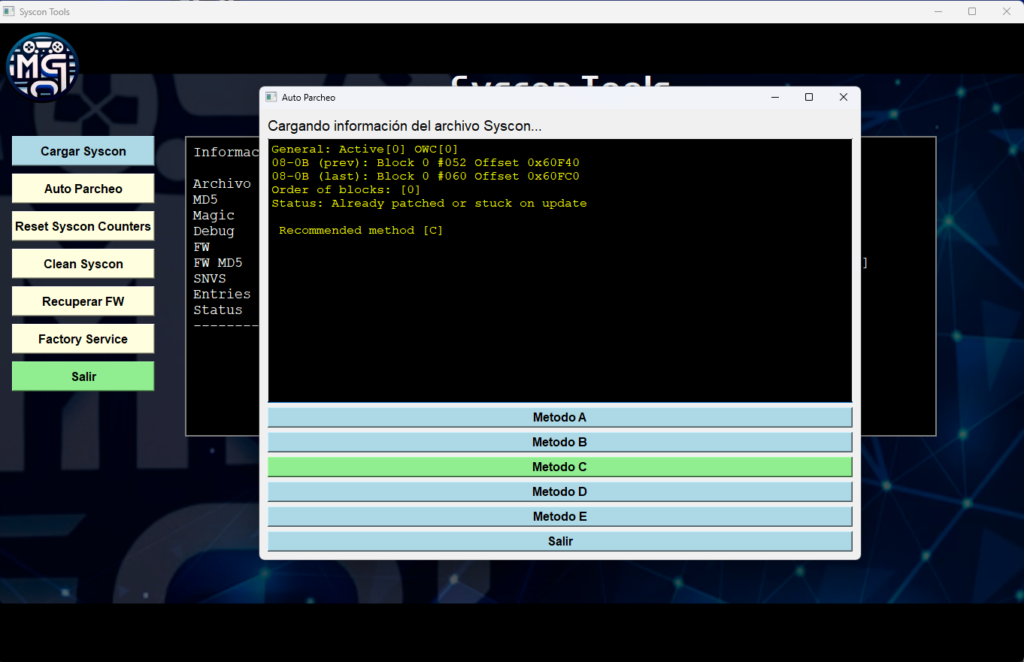
Task: Select the Metodo B button
Action: coord(559,442)
